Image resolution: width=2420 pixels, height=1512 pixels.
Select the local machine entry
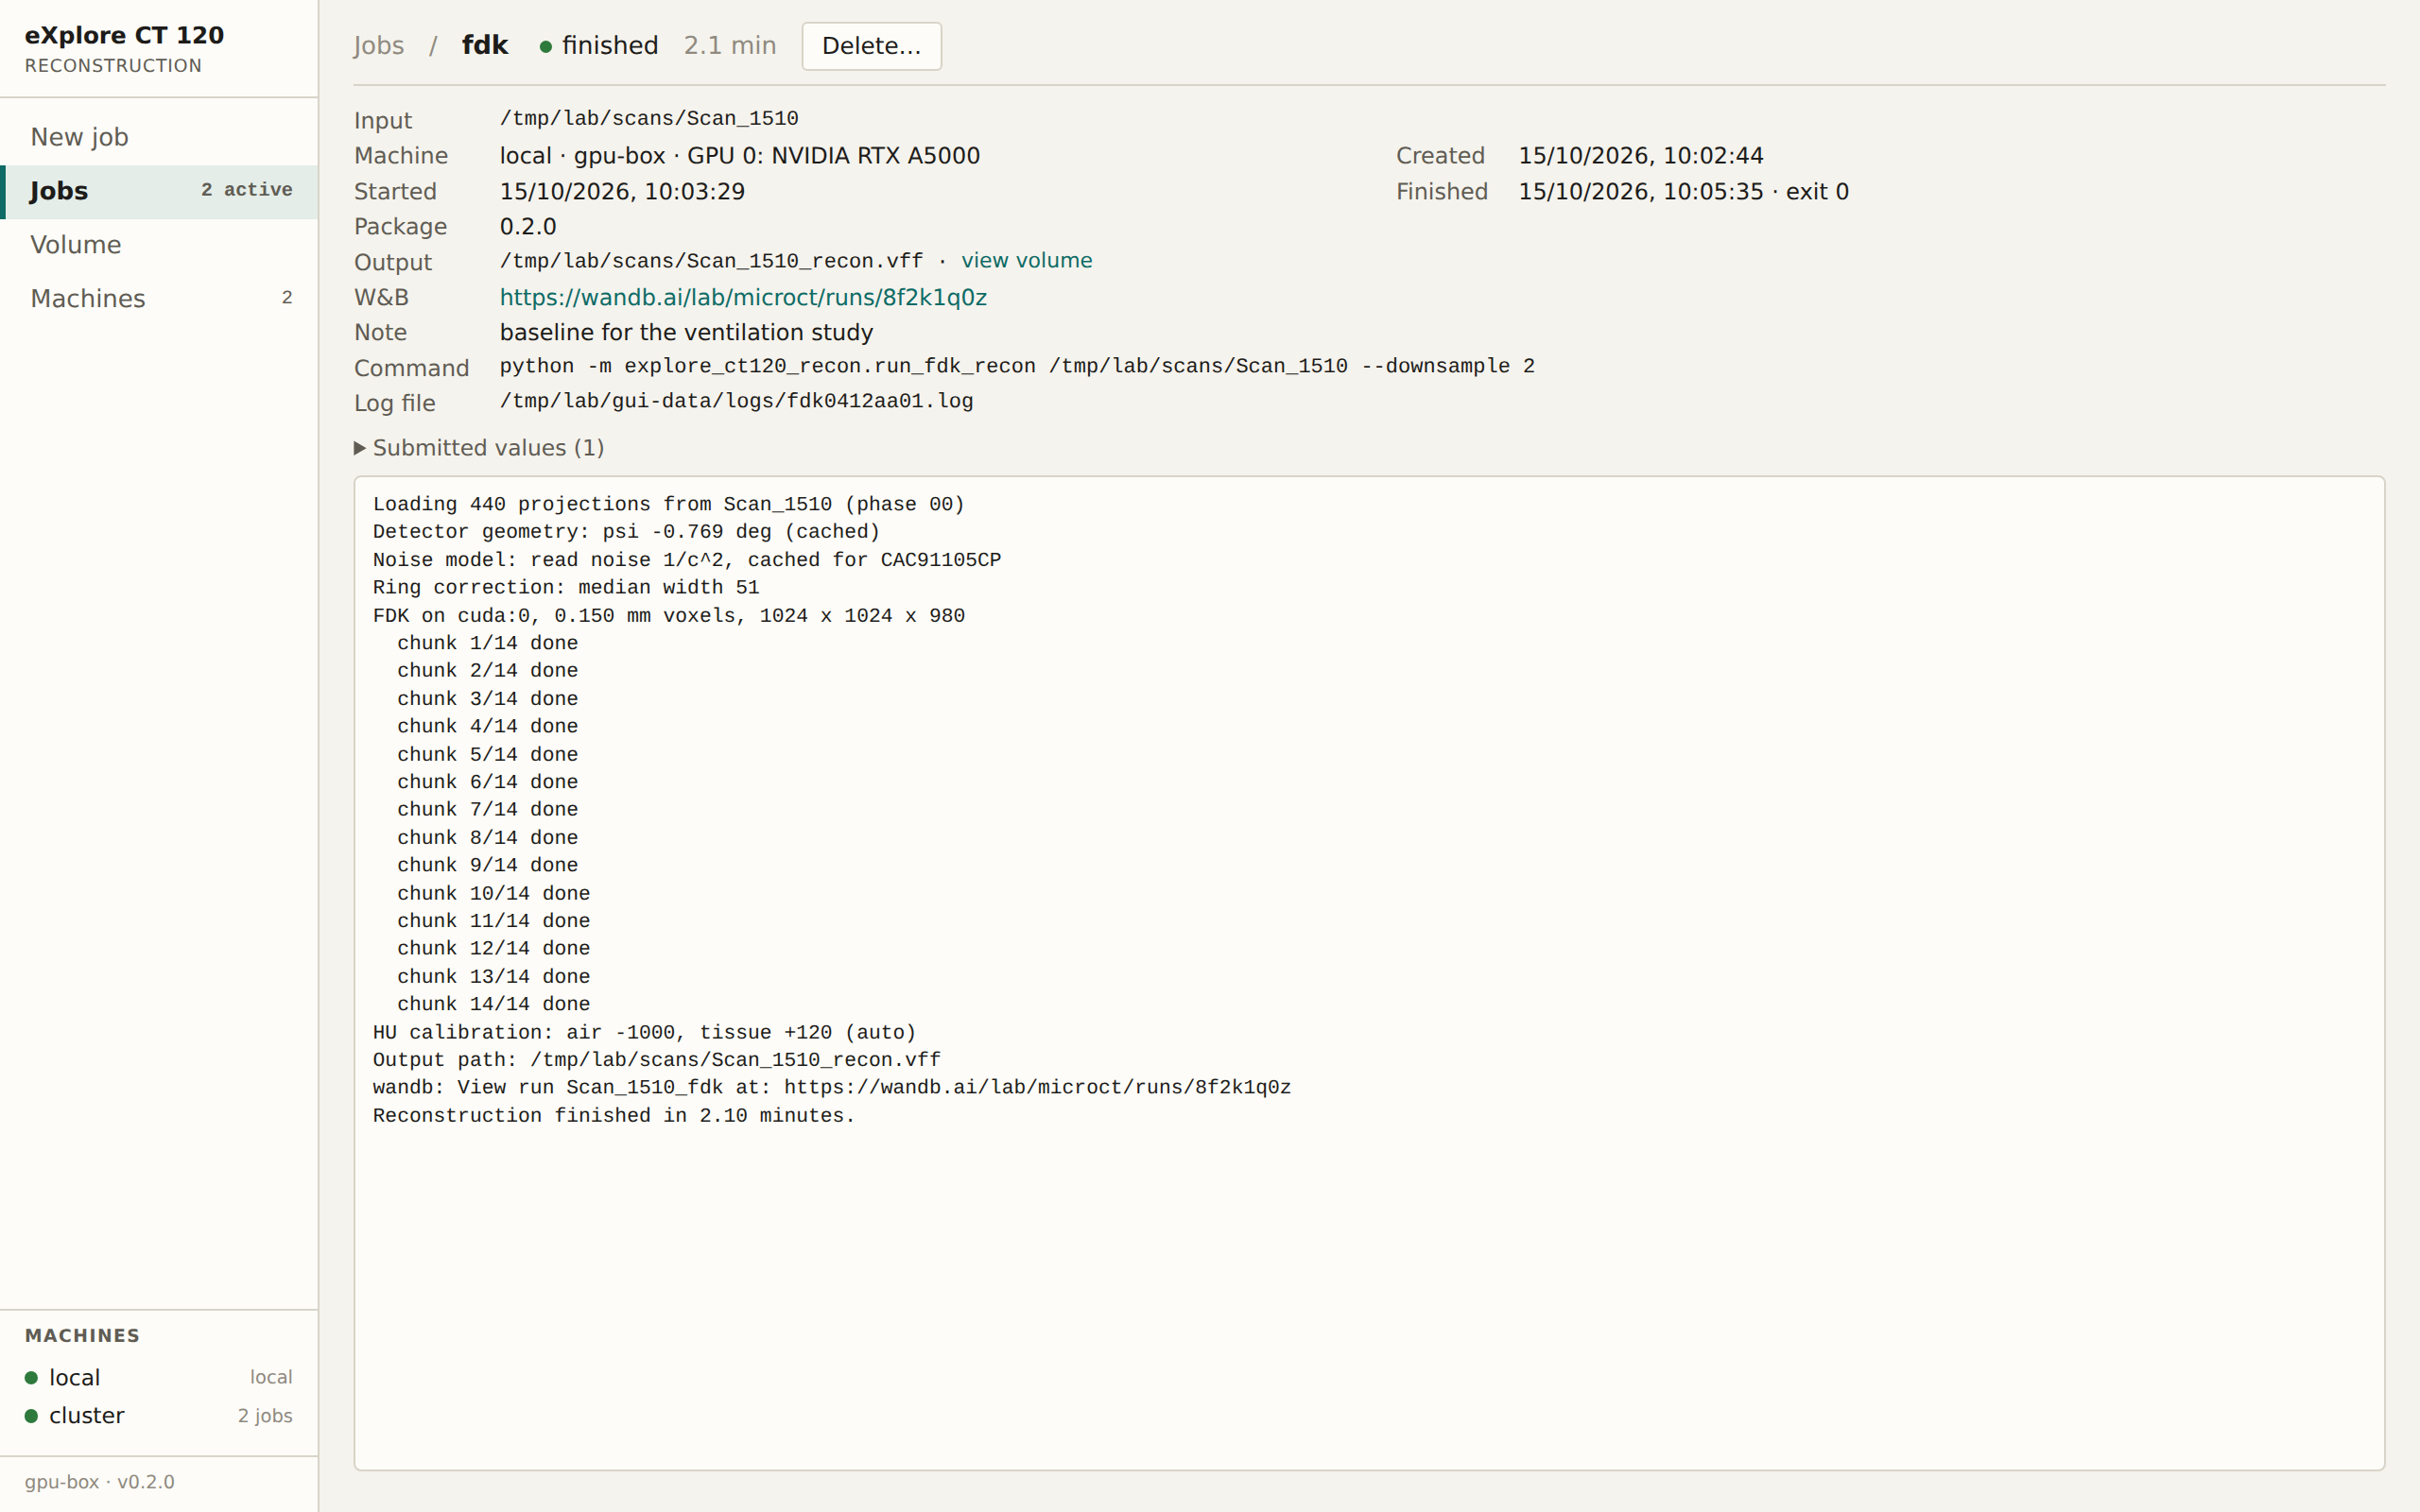(159, 1378)
